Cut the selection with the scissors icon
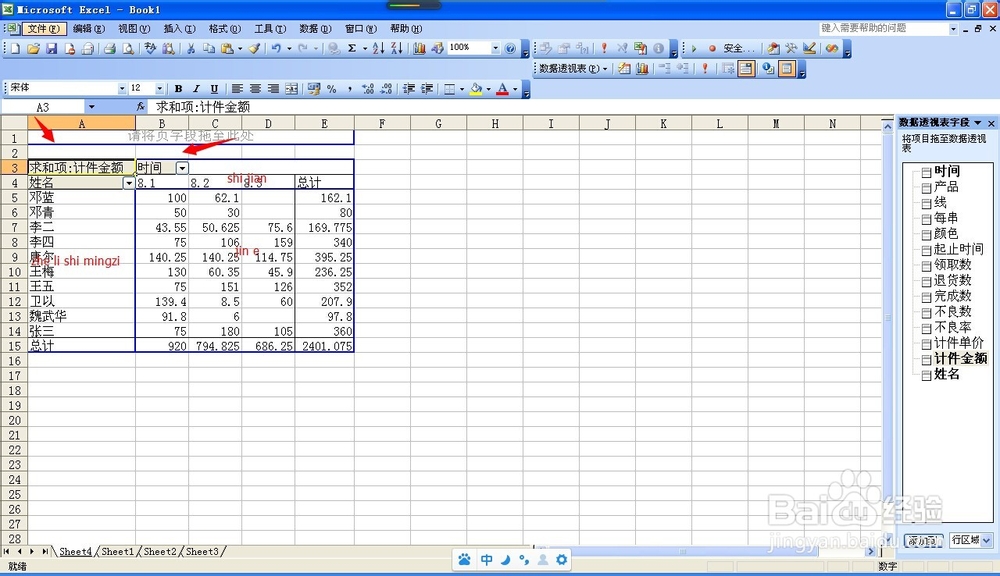The height and width of the screenshot is (576, 1000). click(191, 48)
